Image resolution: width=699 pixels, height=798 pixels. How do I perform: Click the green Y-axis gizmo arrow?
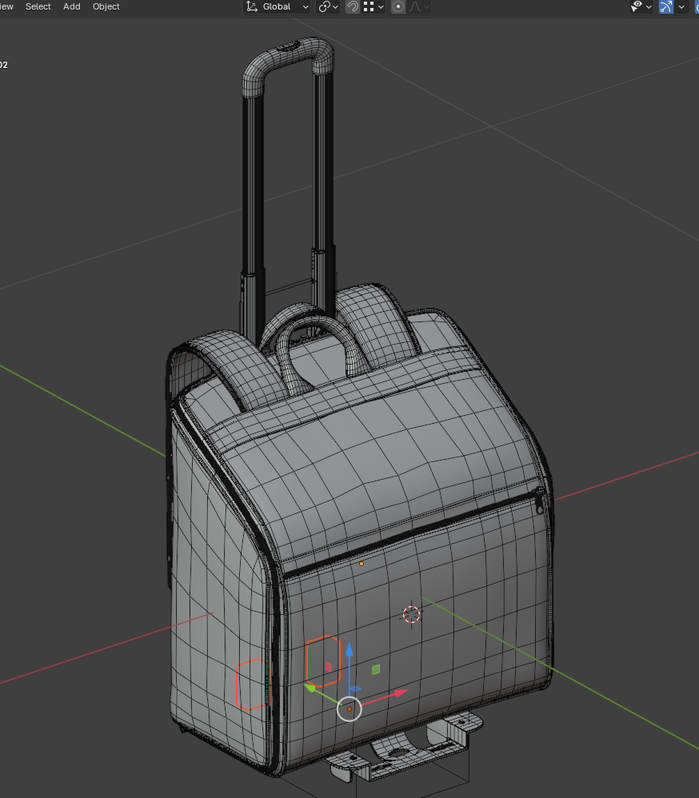pyautogui.click(x=312, y=687)
